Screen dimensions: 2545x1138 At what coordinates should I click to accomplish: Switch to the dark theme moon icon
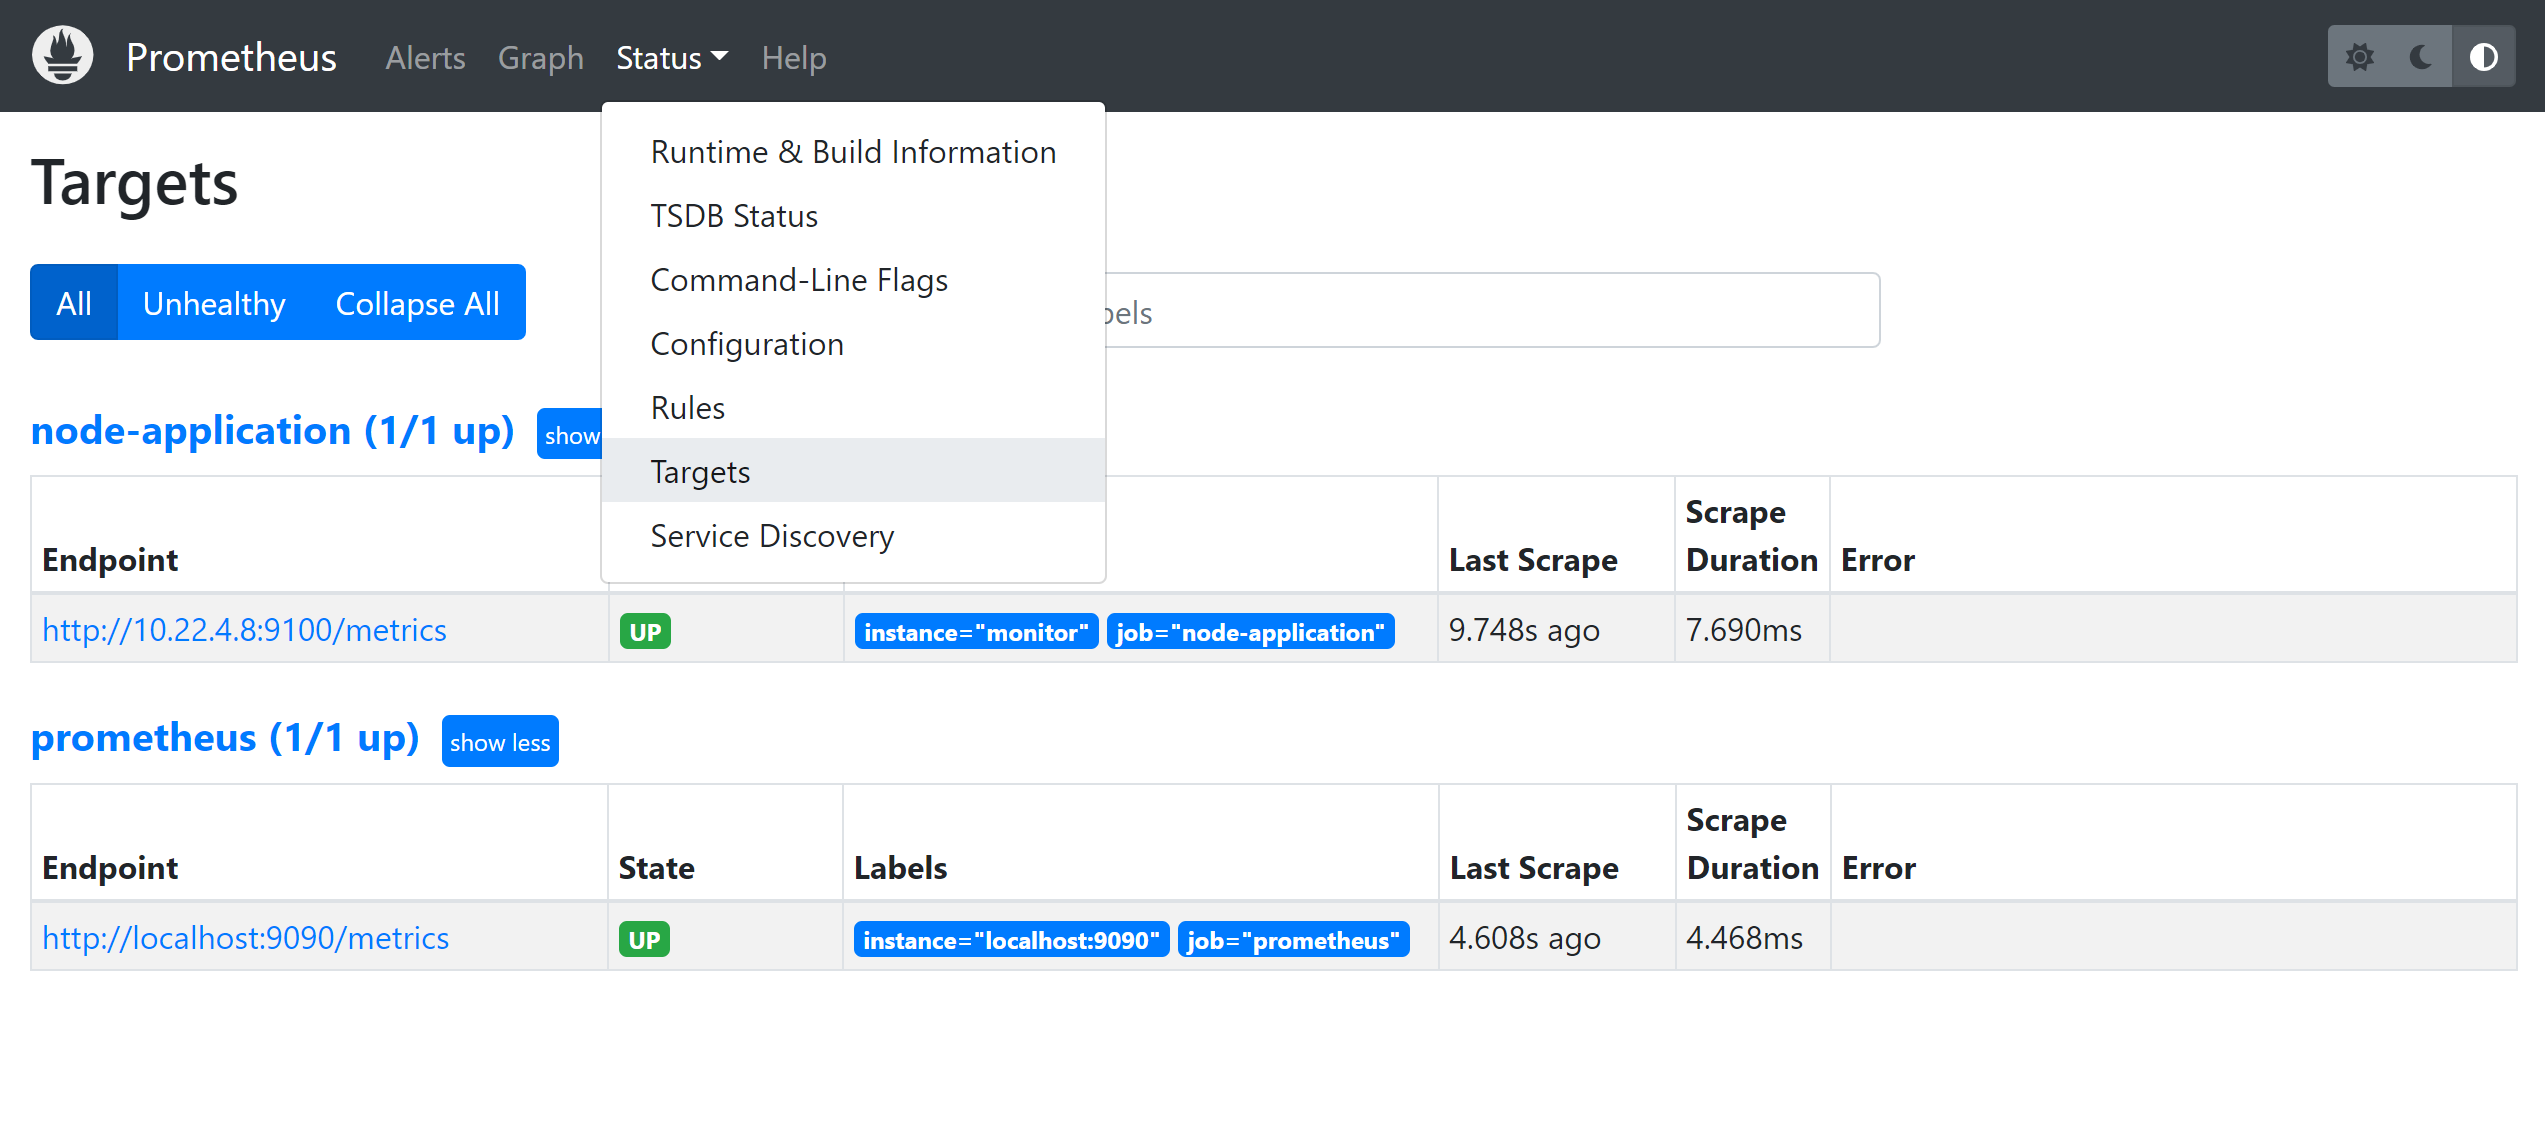pos(2420,57)
